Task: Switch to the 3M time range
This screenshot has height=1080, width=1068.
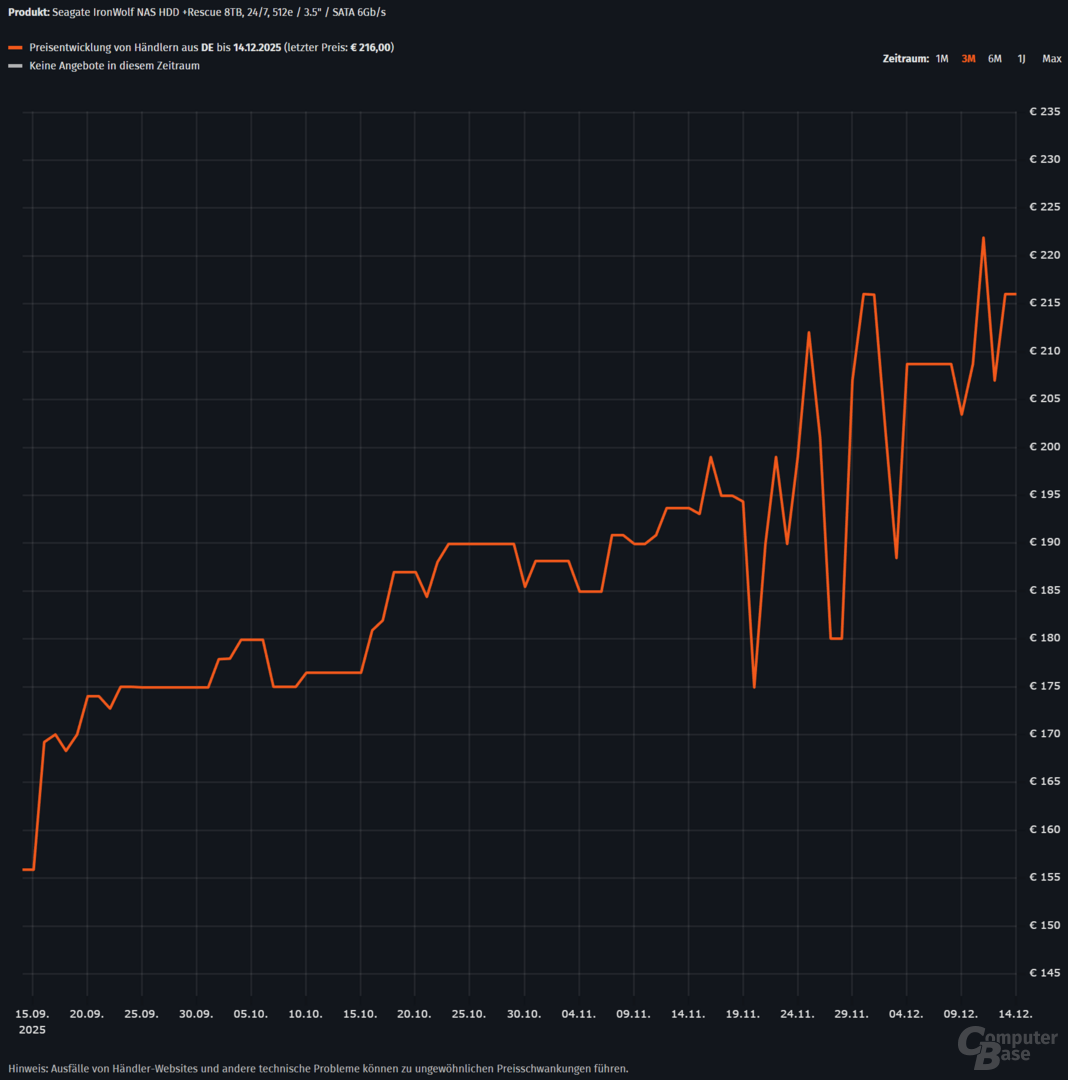Action: (968, 59)
